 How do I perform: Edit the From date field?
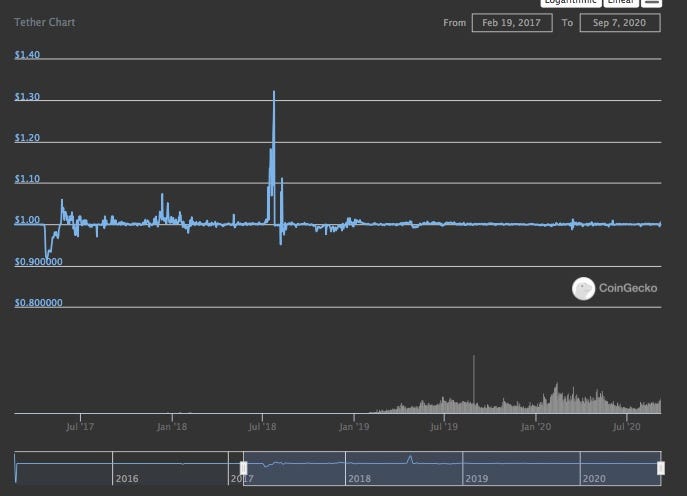point(512,23)
